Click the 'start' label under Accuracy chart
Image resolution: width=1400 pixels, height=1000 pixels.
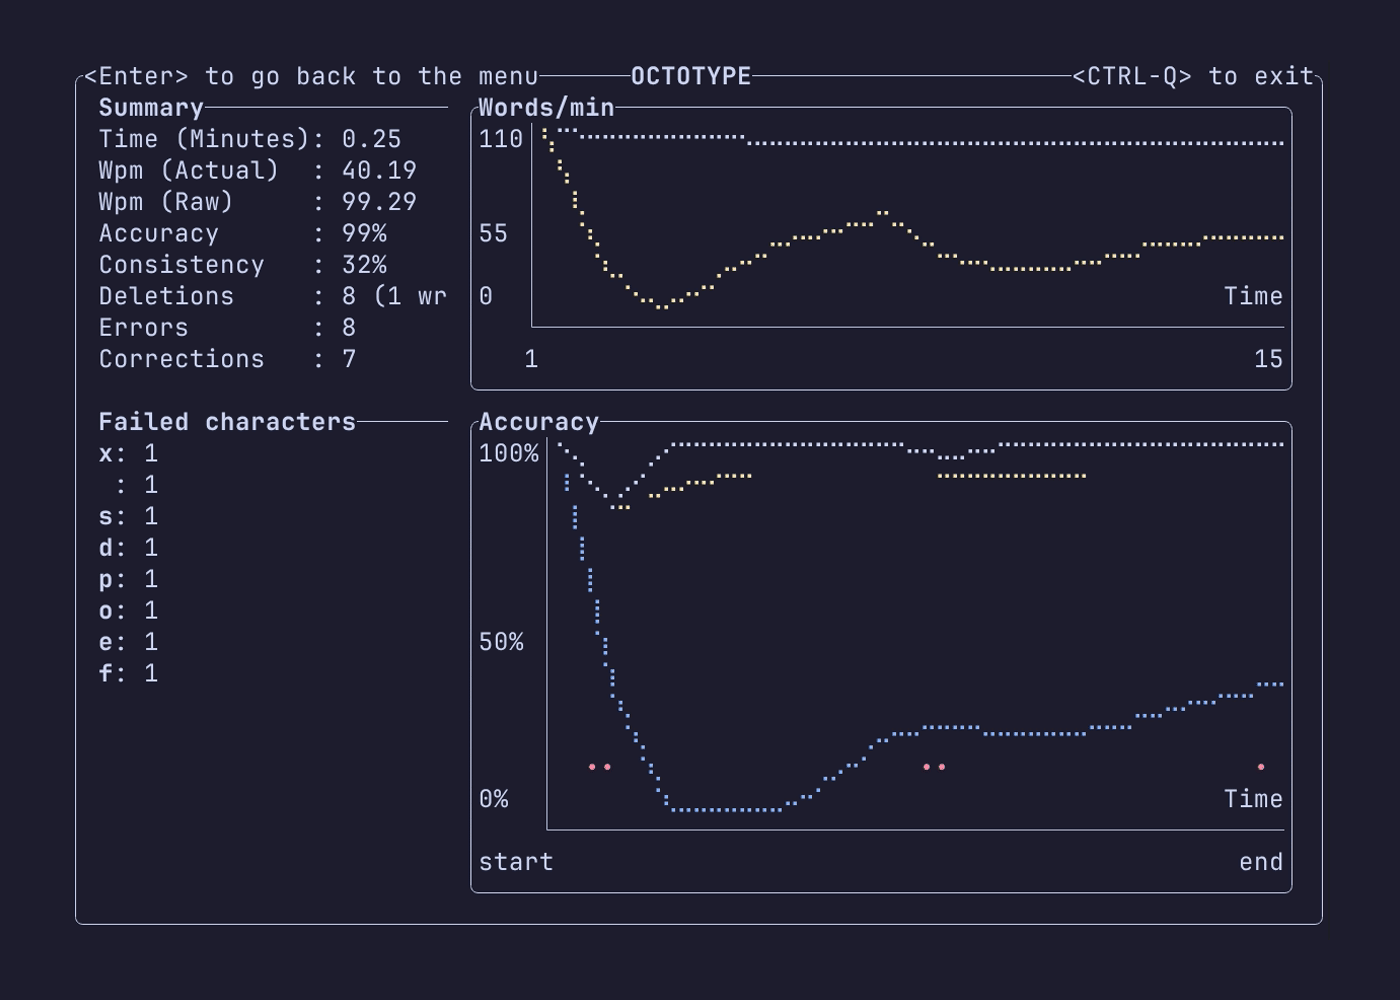tap(516, 861)
